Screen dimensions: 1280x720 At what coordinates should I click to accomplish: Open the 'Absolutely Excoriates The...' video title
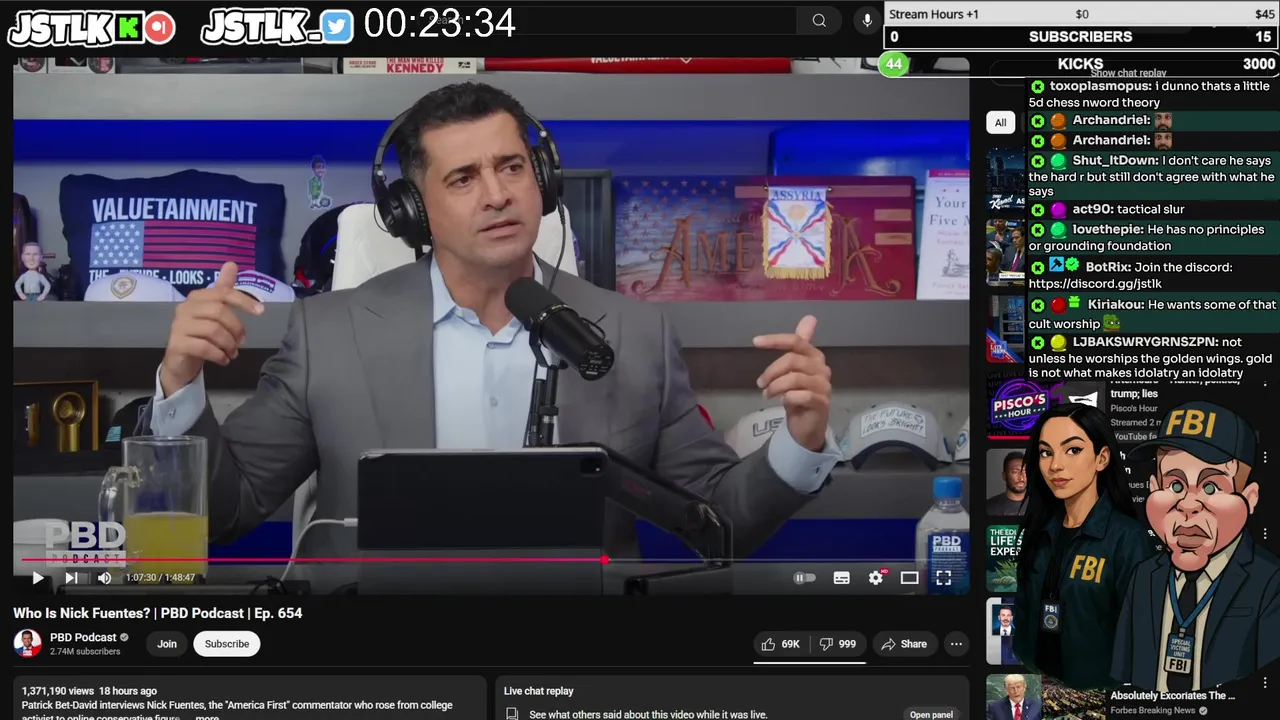pos(1172,696)
